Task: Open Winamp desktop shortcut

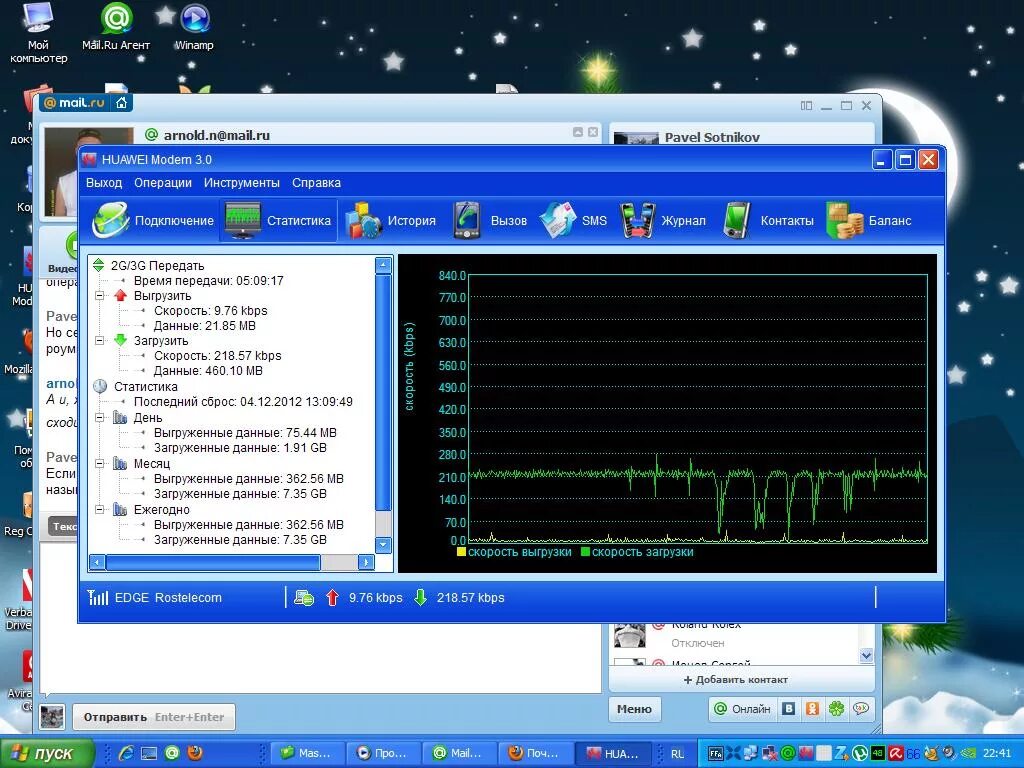Action: pyautogui.click(x=194, y=26)
